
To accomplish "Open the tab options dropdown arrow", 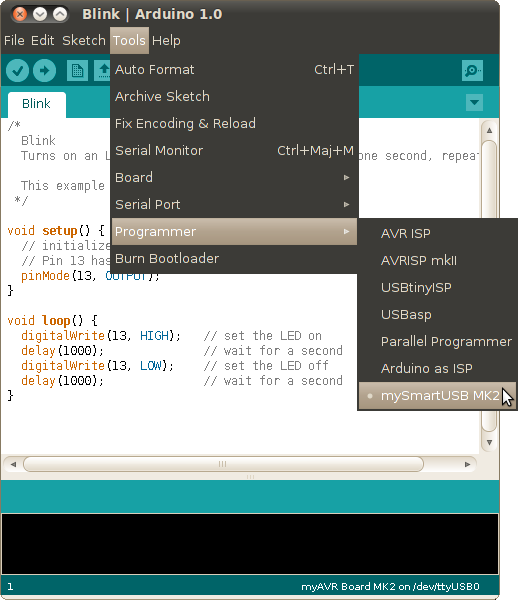I will (474, 102).
